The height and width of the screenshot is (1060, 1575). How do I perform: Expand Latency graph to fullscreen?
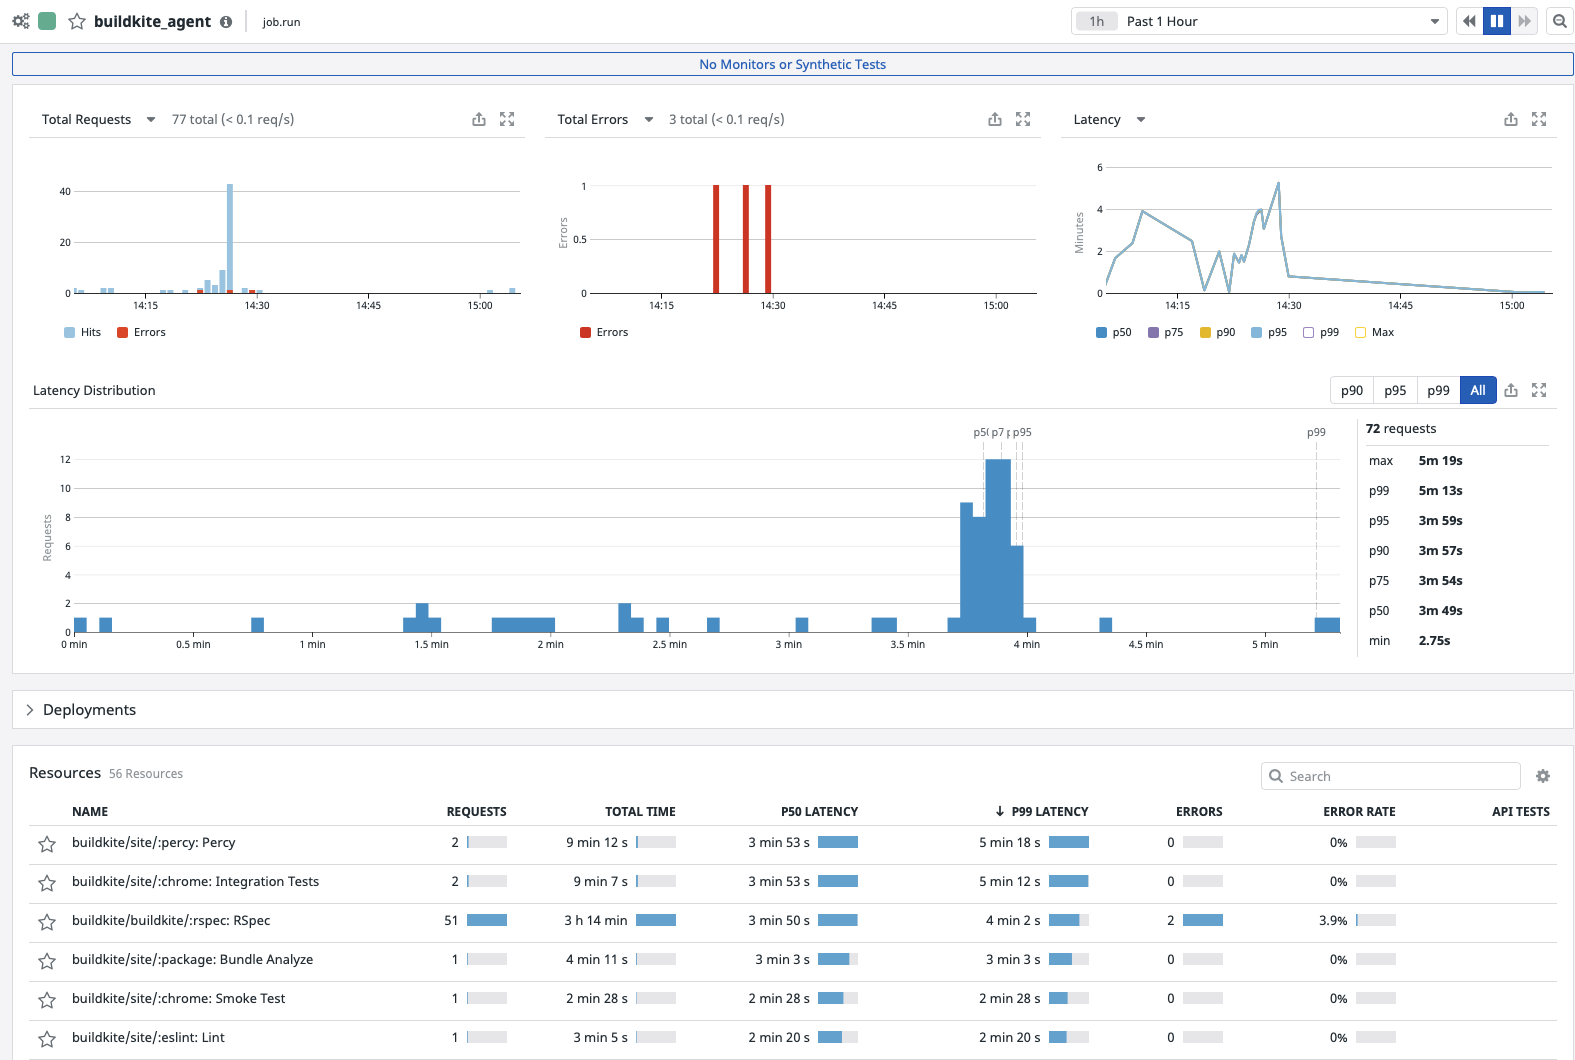tap(1539, 119)
